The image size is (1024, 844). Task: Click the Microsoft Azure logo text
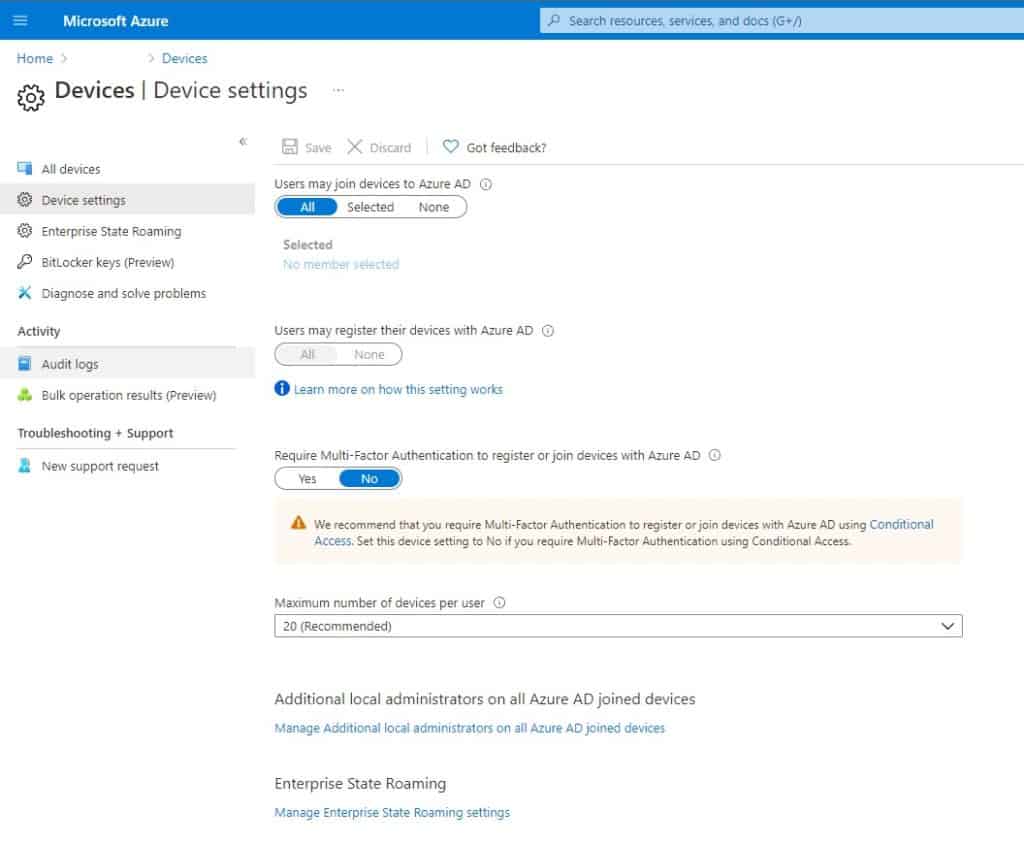(116, 21)
